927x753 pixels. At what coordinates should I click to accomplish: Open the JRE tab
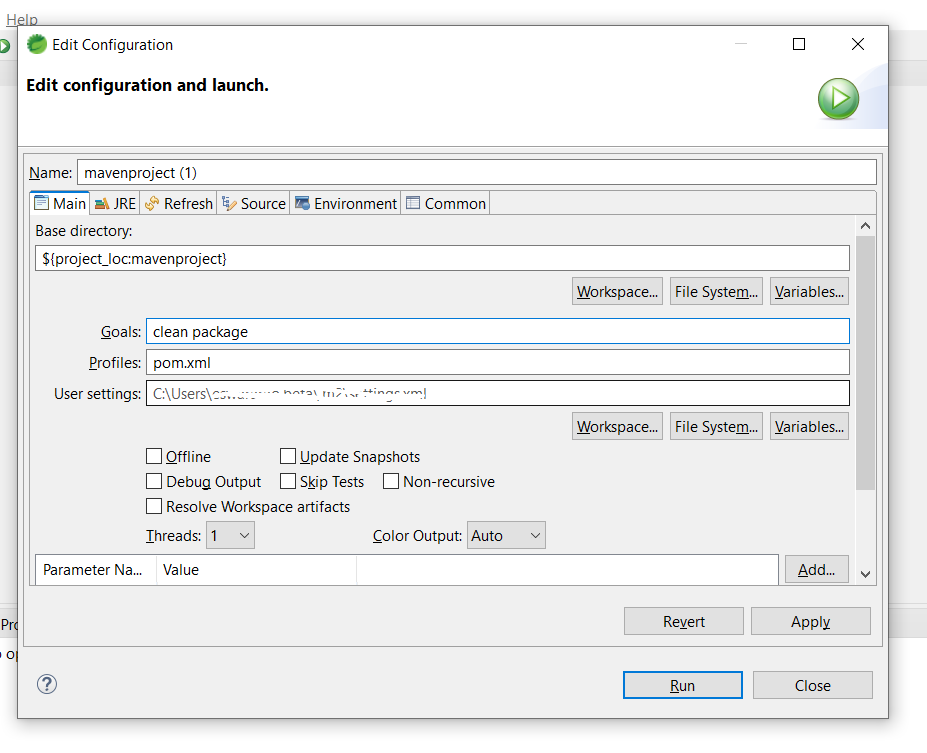115,203
